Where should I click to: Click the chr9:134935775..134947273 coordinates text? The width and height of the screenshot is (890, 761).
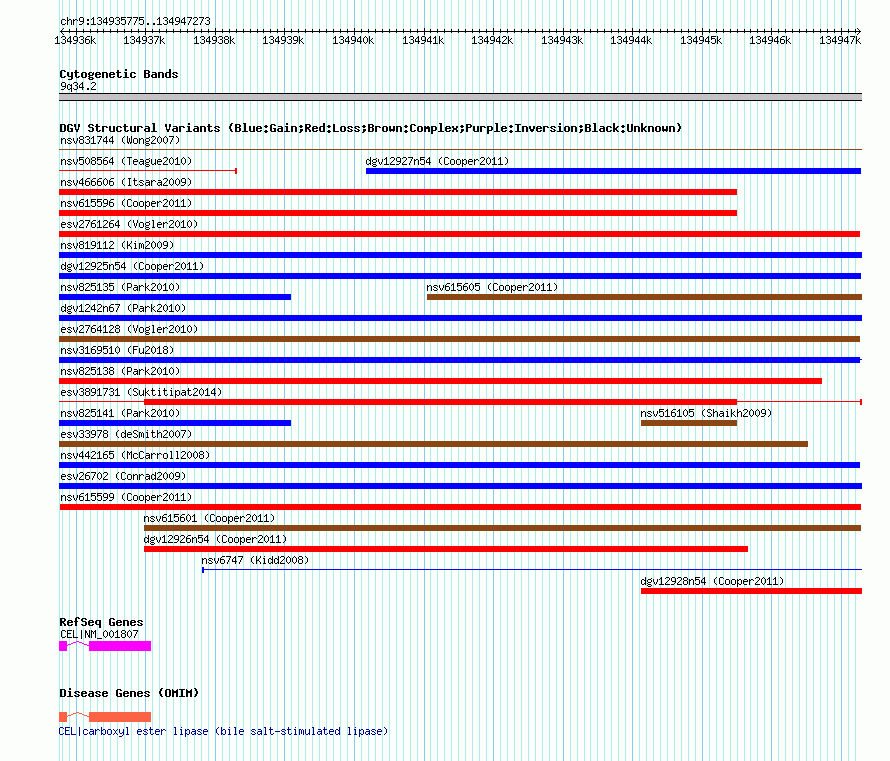(135, 21)
